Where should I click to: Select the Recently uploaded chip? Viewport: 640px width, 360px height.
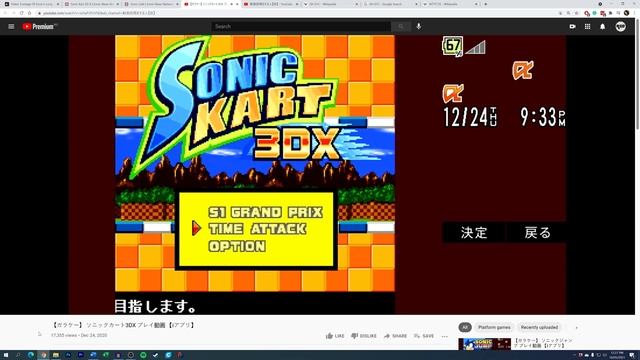pos(539,327)
